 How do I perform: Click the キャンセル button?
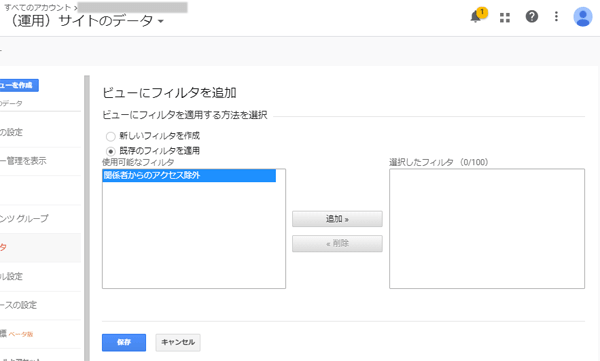point(178,342)
